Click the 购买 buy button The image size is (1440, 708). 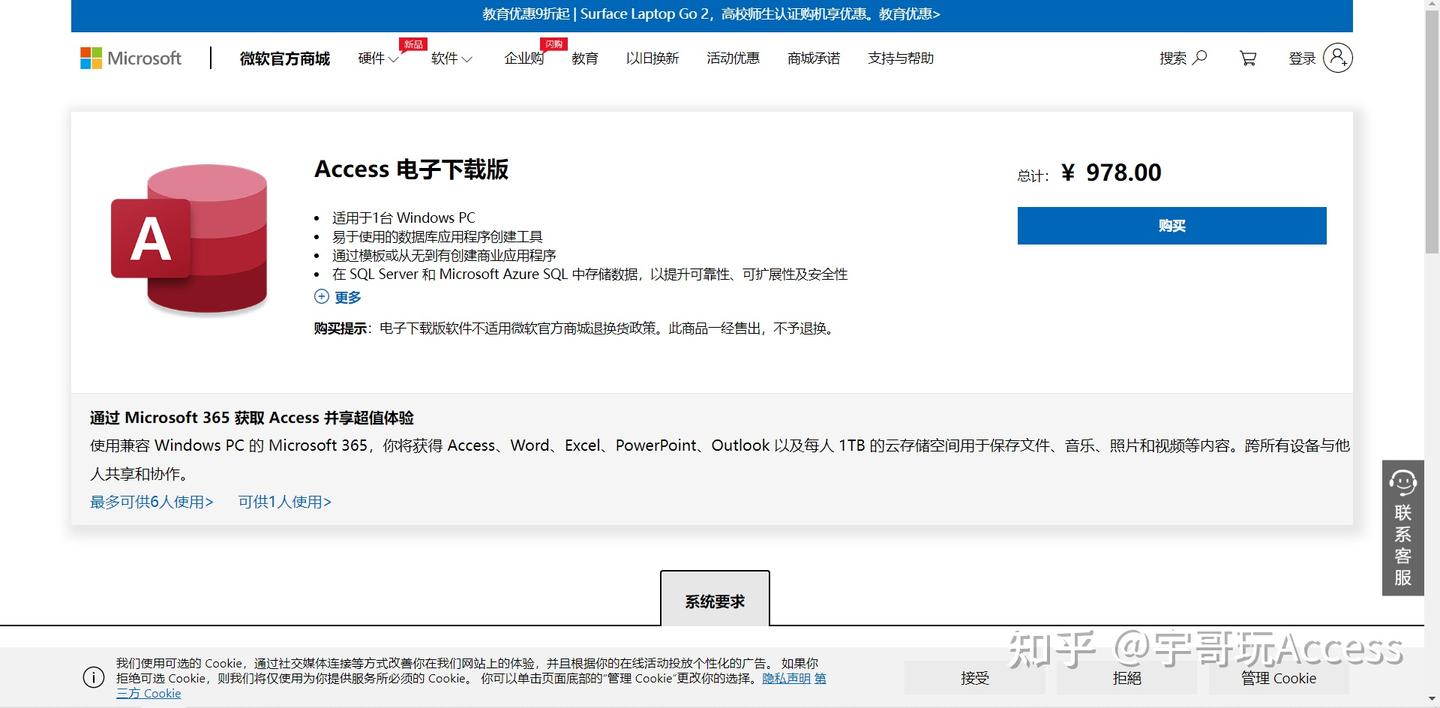[1172, 226]
